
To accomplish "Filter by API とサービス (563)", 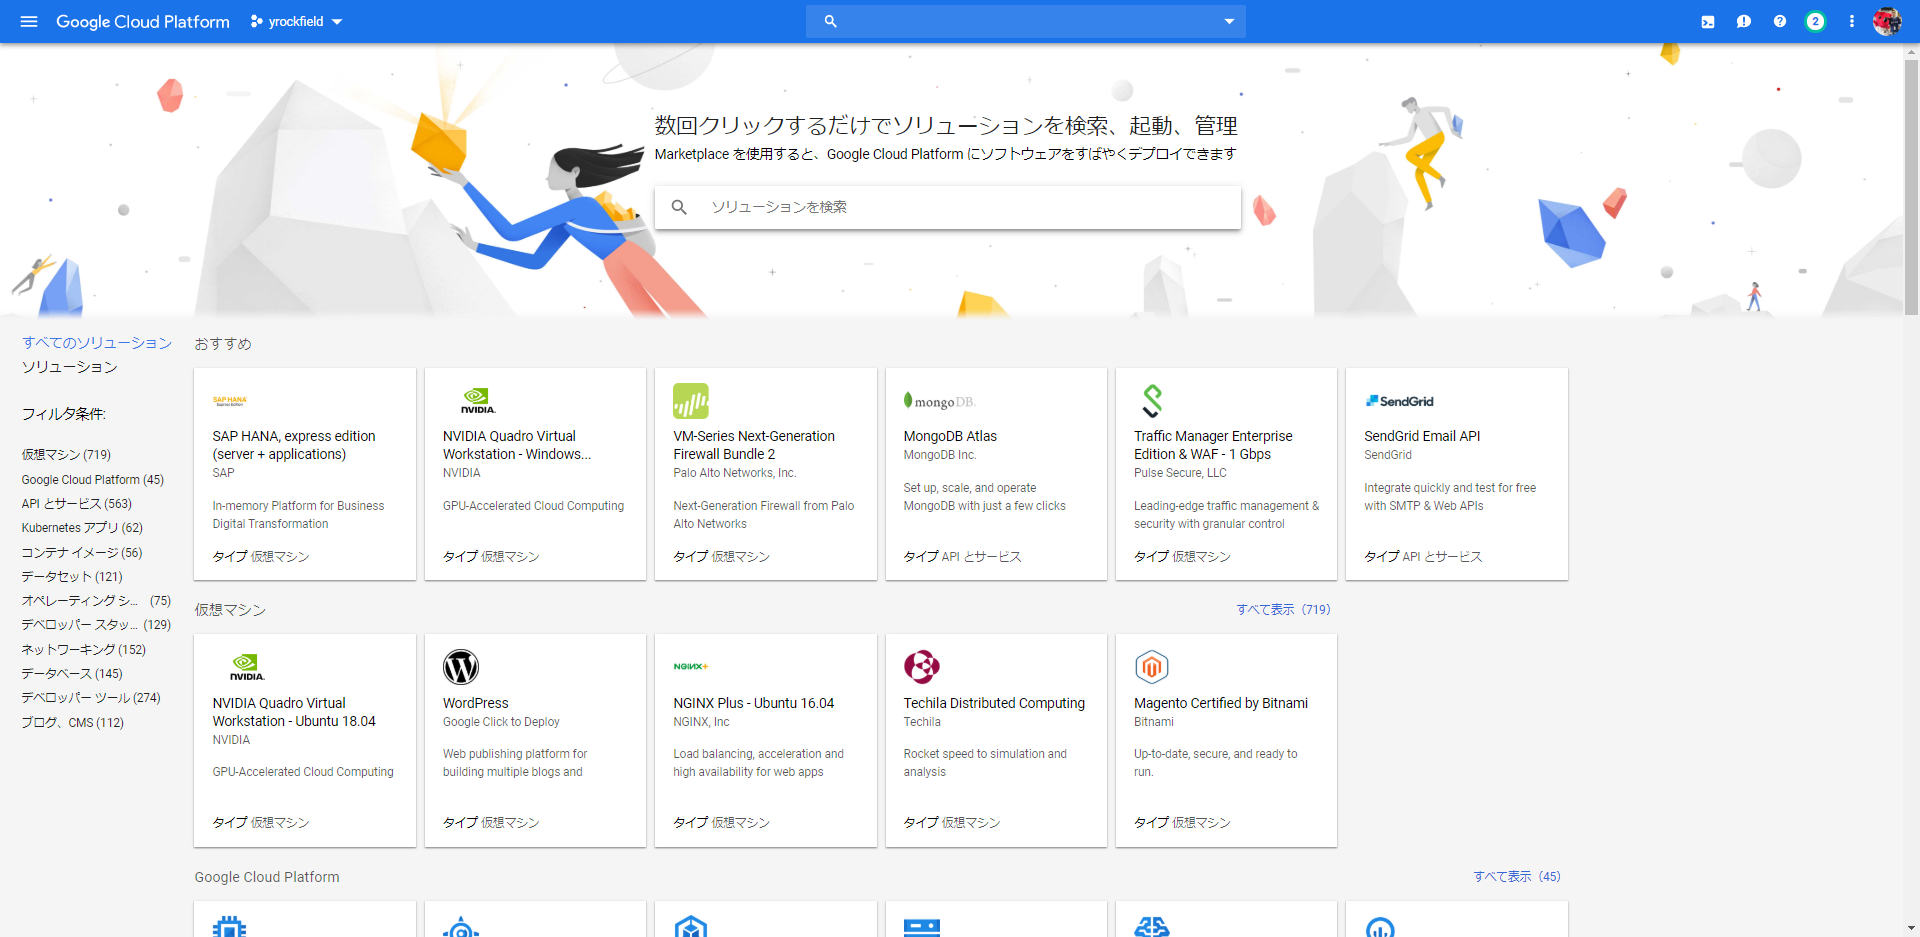I will click(x=77, y=504).
